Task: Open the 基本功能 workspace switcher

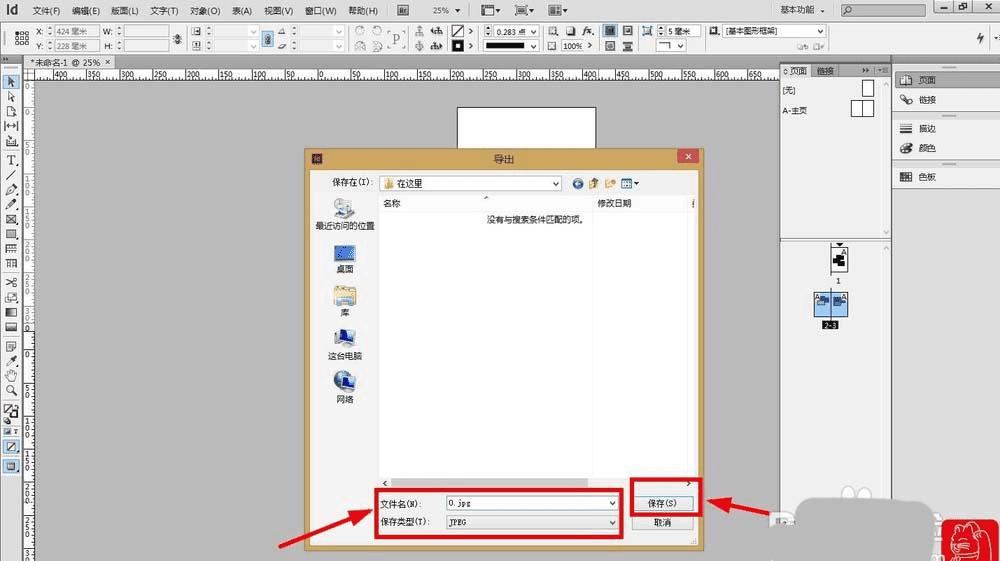Action: [802, 10]
